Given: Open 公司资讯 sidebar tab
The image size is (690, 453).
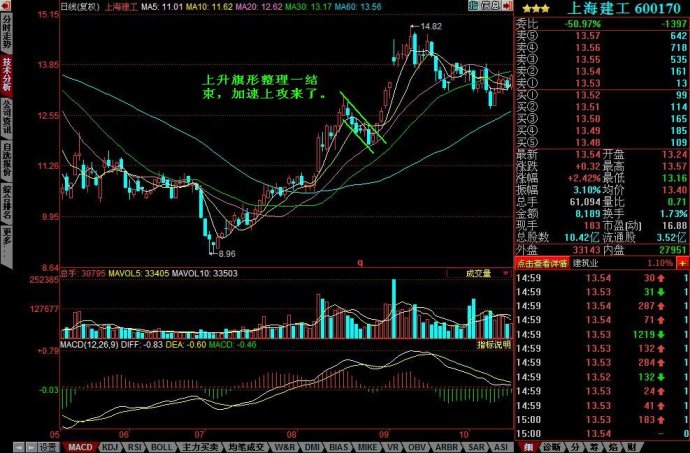Looking at the screenshot, I should tap(7, 116).
